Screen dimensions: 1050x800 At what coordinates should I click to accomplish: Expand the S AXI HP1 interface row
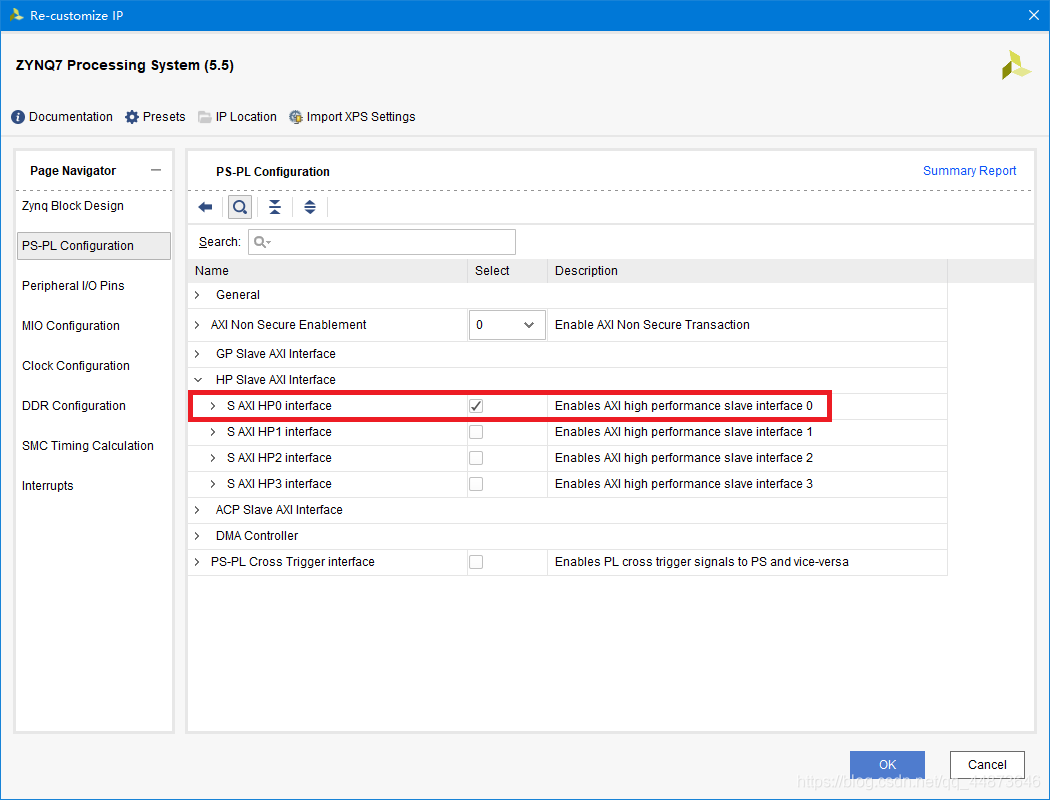[213, 432]
